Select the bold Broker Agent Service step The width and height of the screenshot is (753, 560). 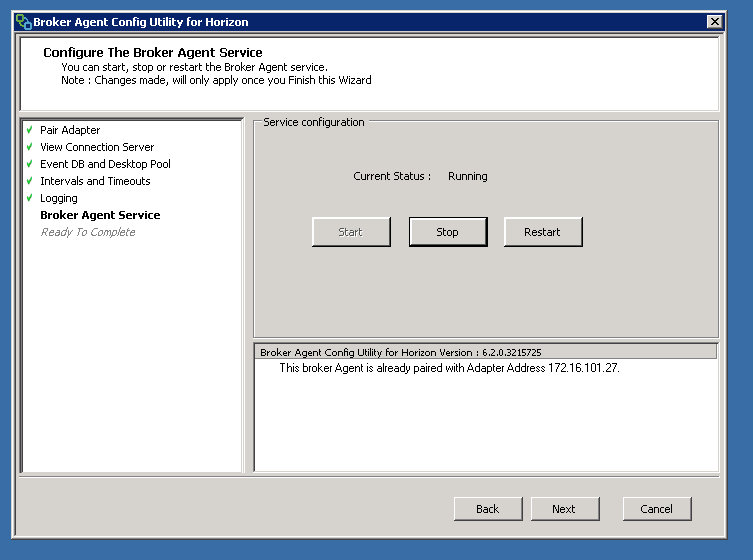(100, 215)
